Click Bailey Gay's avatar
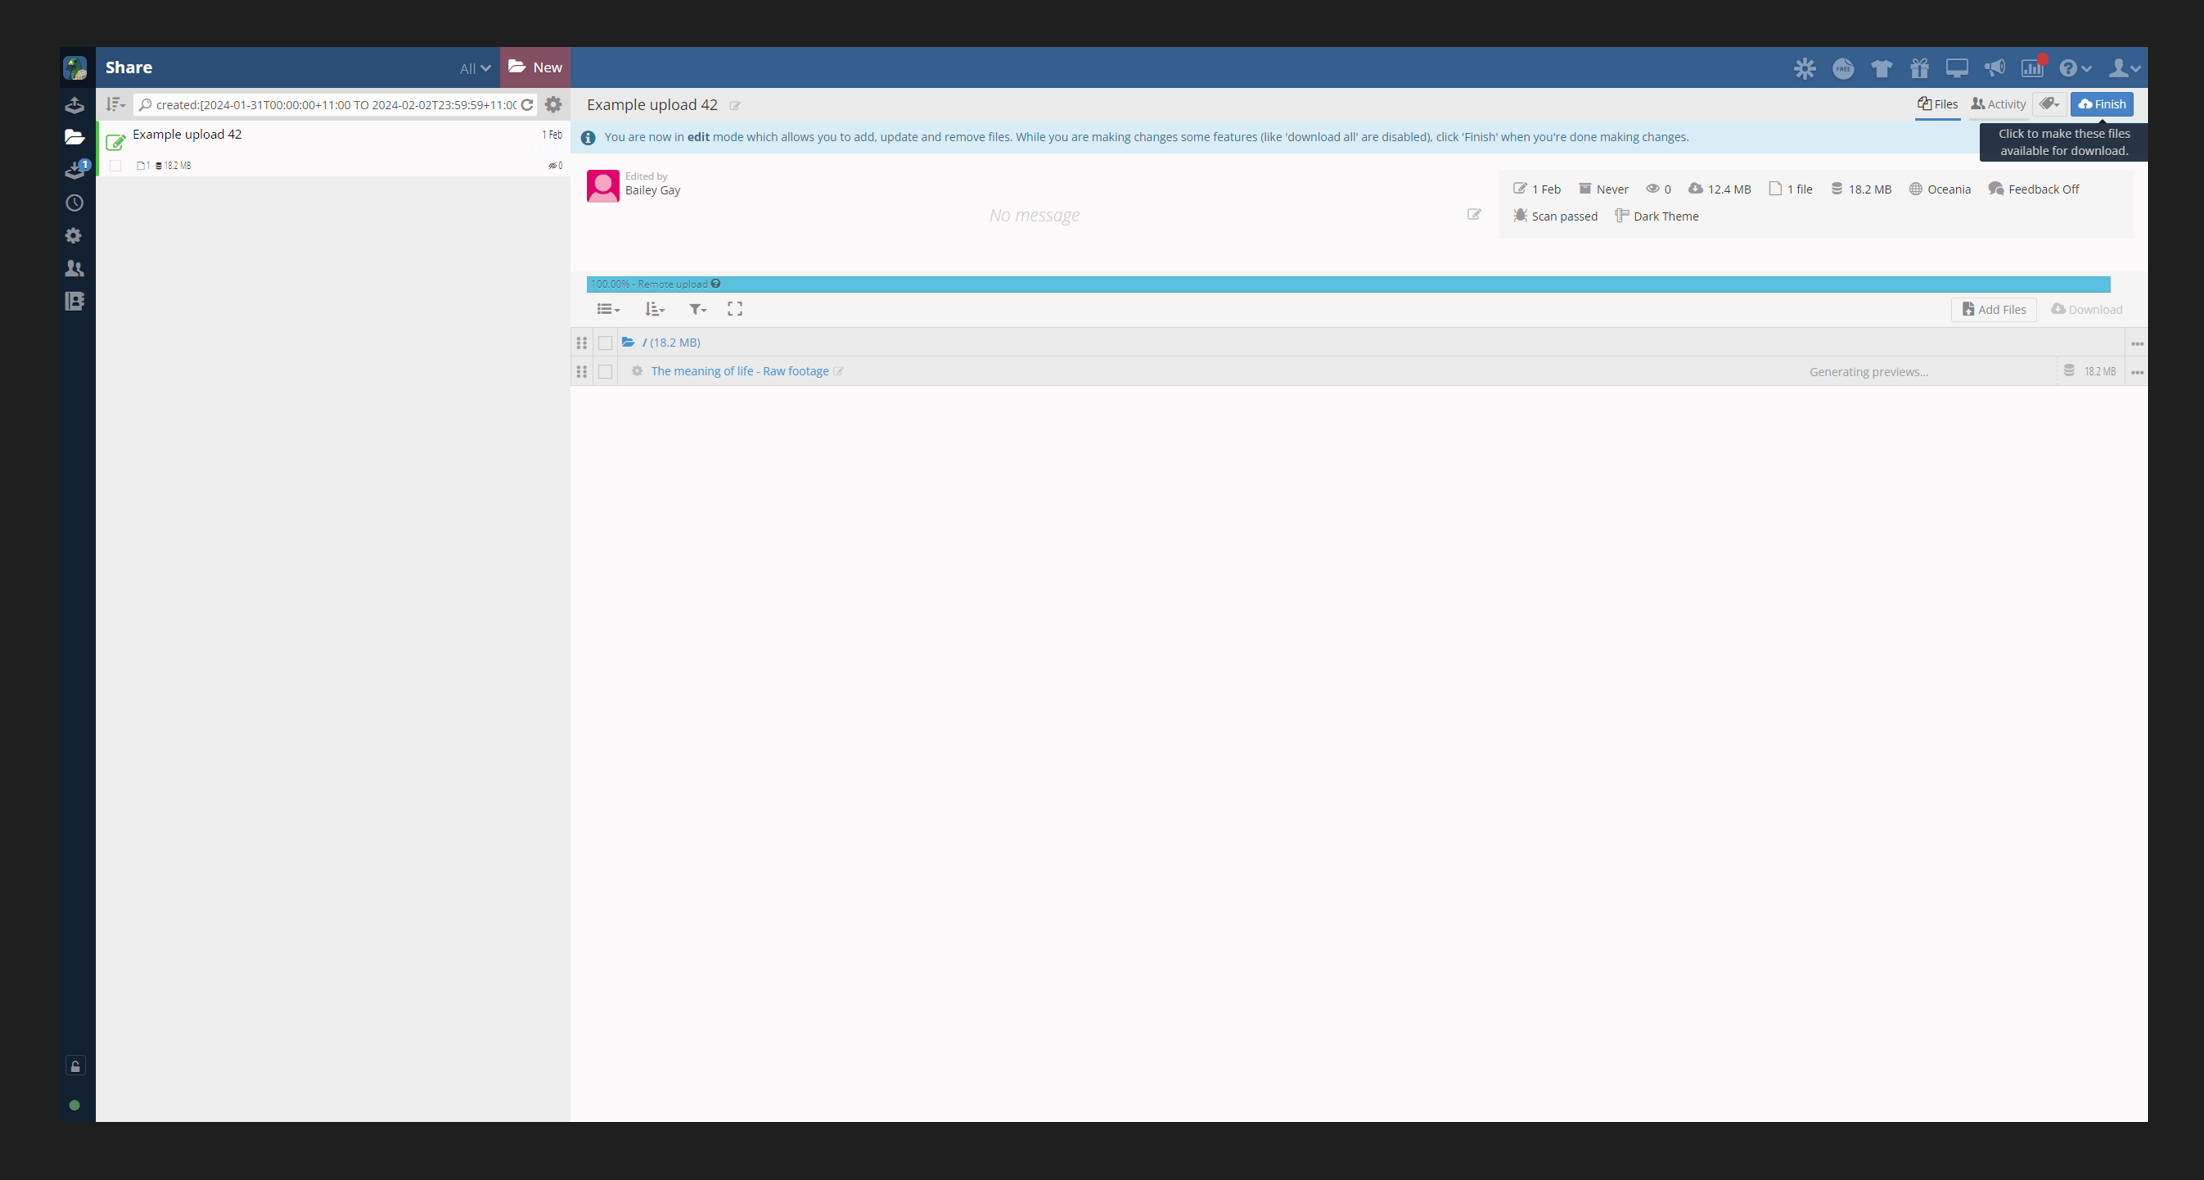2204x1180 pixels. 603,186
